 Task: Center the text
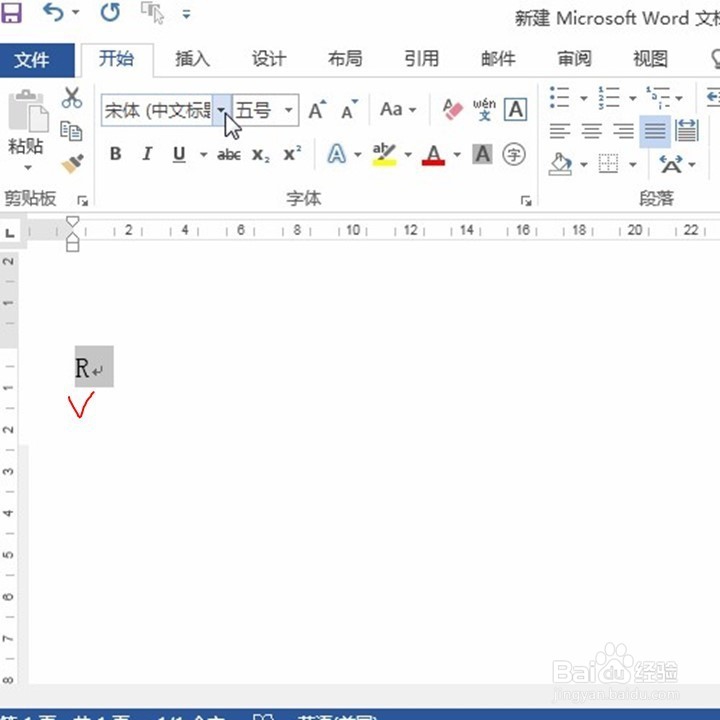click(591, 131)
